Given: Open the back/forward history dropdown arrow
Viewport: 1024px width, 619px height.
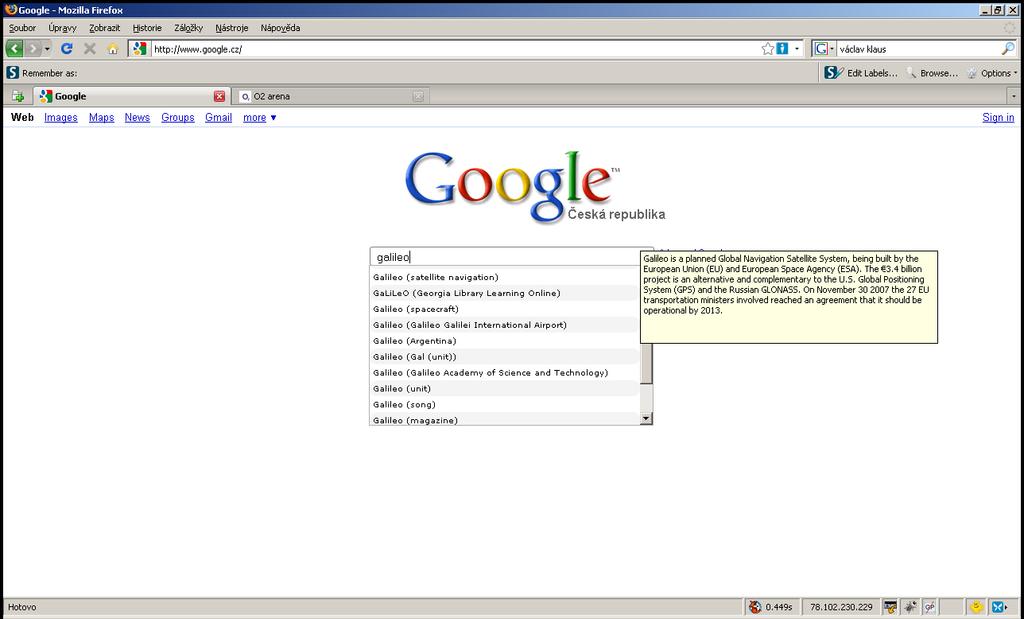Looking at the screenshot, I should click(x=47, y=49).
